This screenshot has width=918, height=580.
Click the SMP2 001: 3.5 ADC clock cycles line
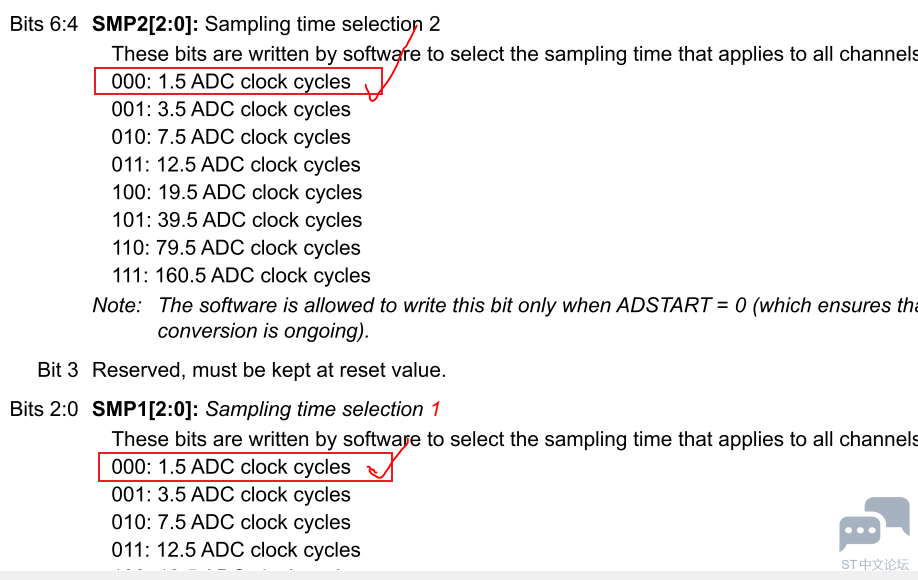(x=231, y=109)
